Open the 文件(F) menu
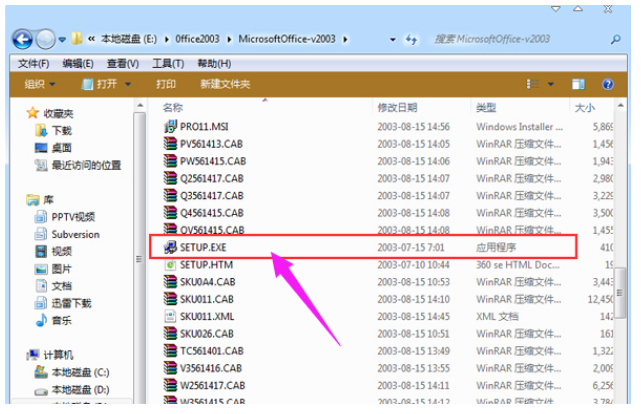 pos(35,62)
